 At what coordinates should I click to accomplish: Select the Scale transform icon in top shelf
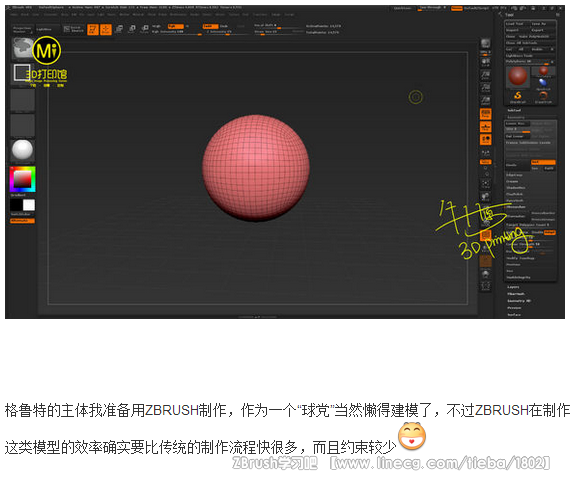click(x=132, y=29)
